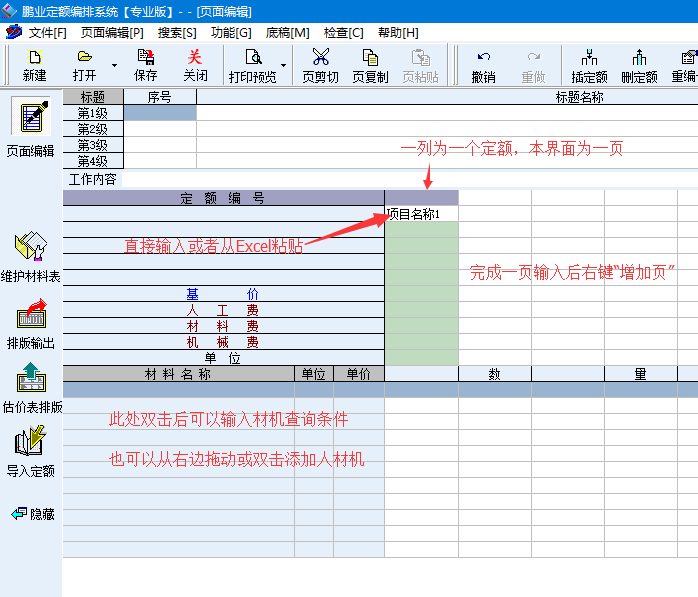698x597 pixels.
Task: Click the 人工费 row label
Action: [x=223, y=310]
